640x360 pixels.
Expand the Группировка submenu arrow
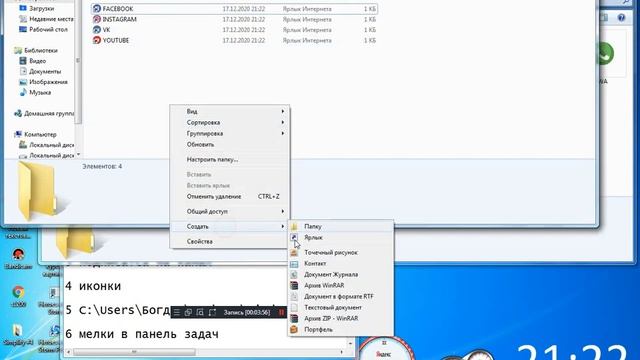point(282,133)
